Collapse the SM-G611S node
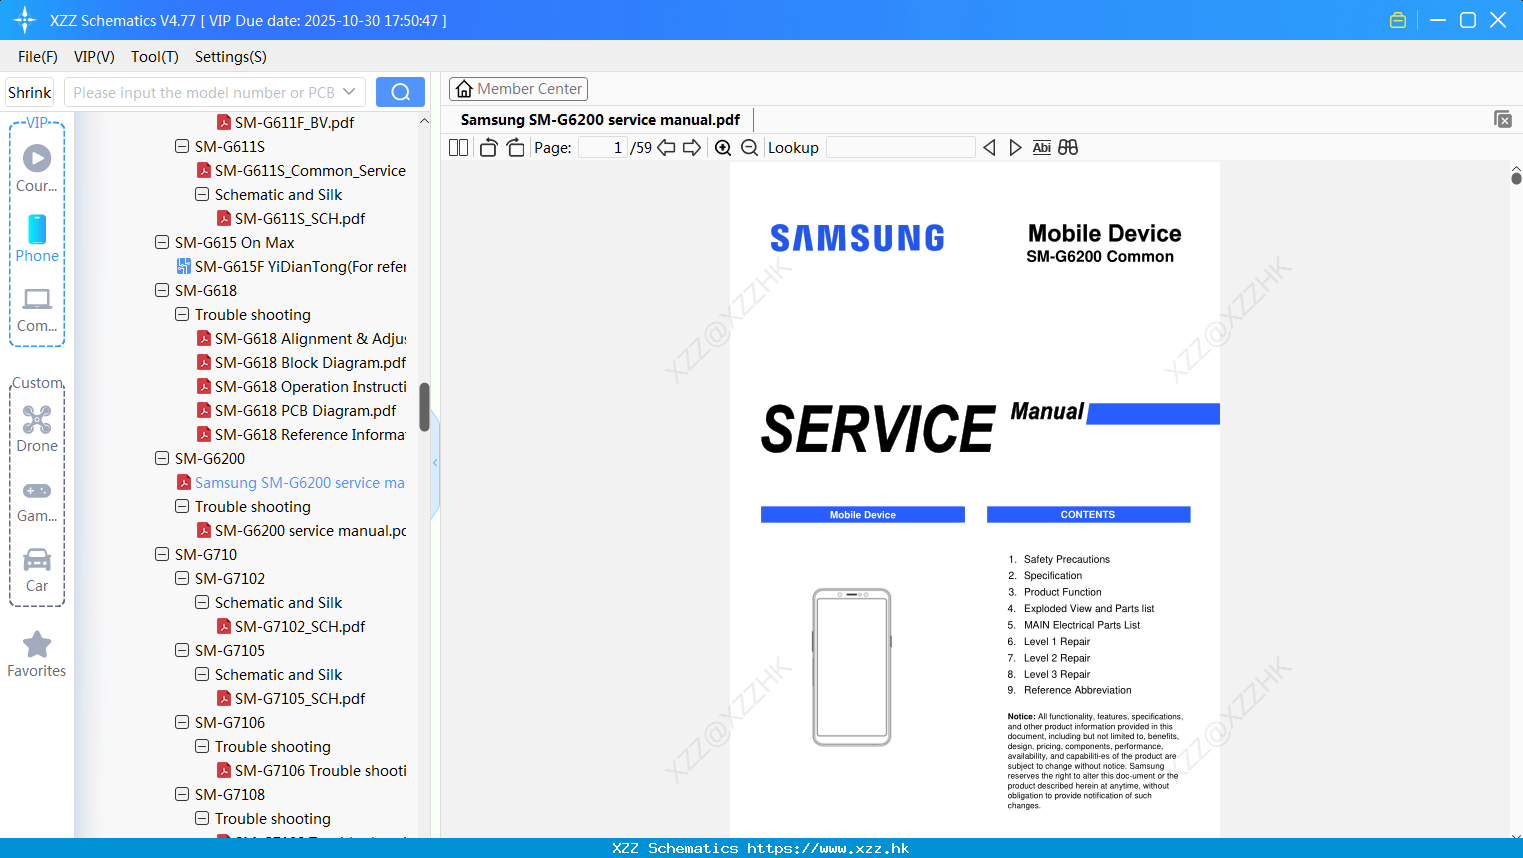This screenshot has width=1523, height=858. [x=182, y=146]
